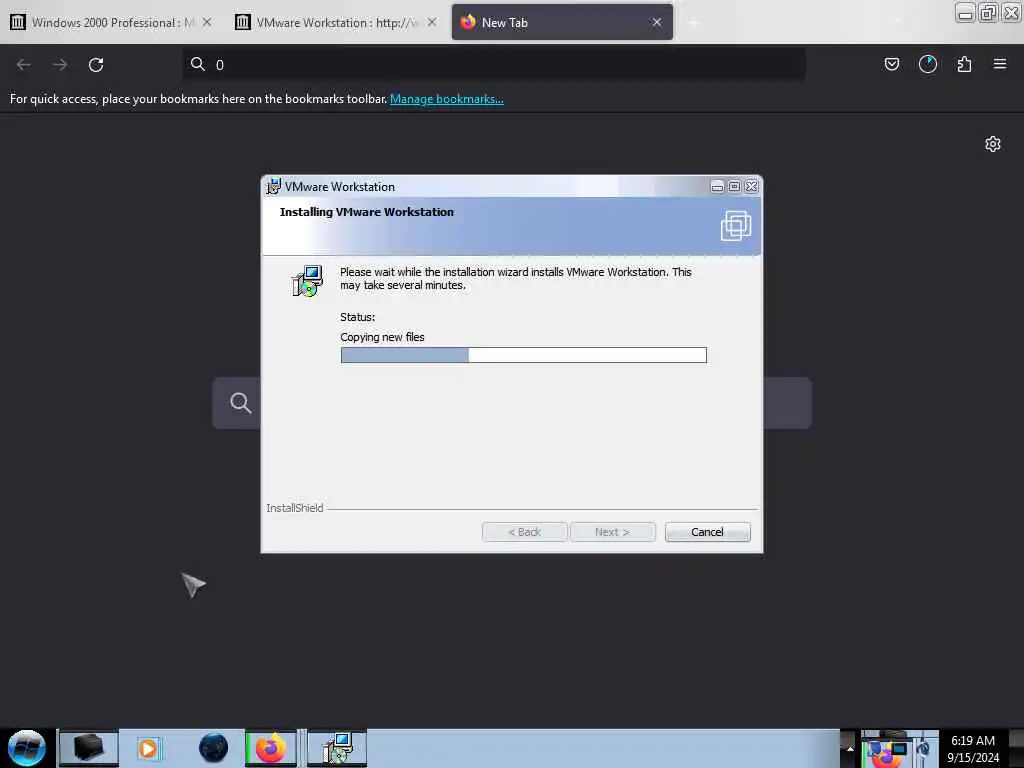Open the taskbar clock showing 6:19 AM
Image resolution: width=1024 pixels, height=768 pixels.
(973, 748)
